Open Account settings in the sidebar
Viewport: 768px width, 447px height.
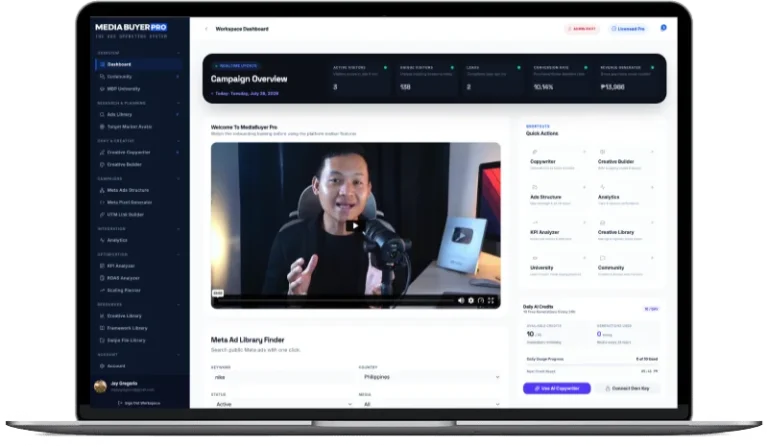[x=139, y=366]
